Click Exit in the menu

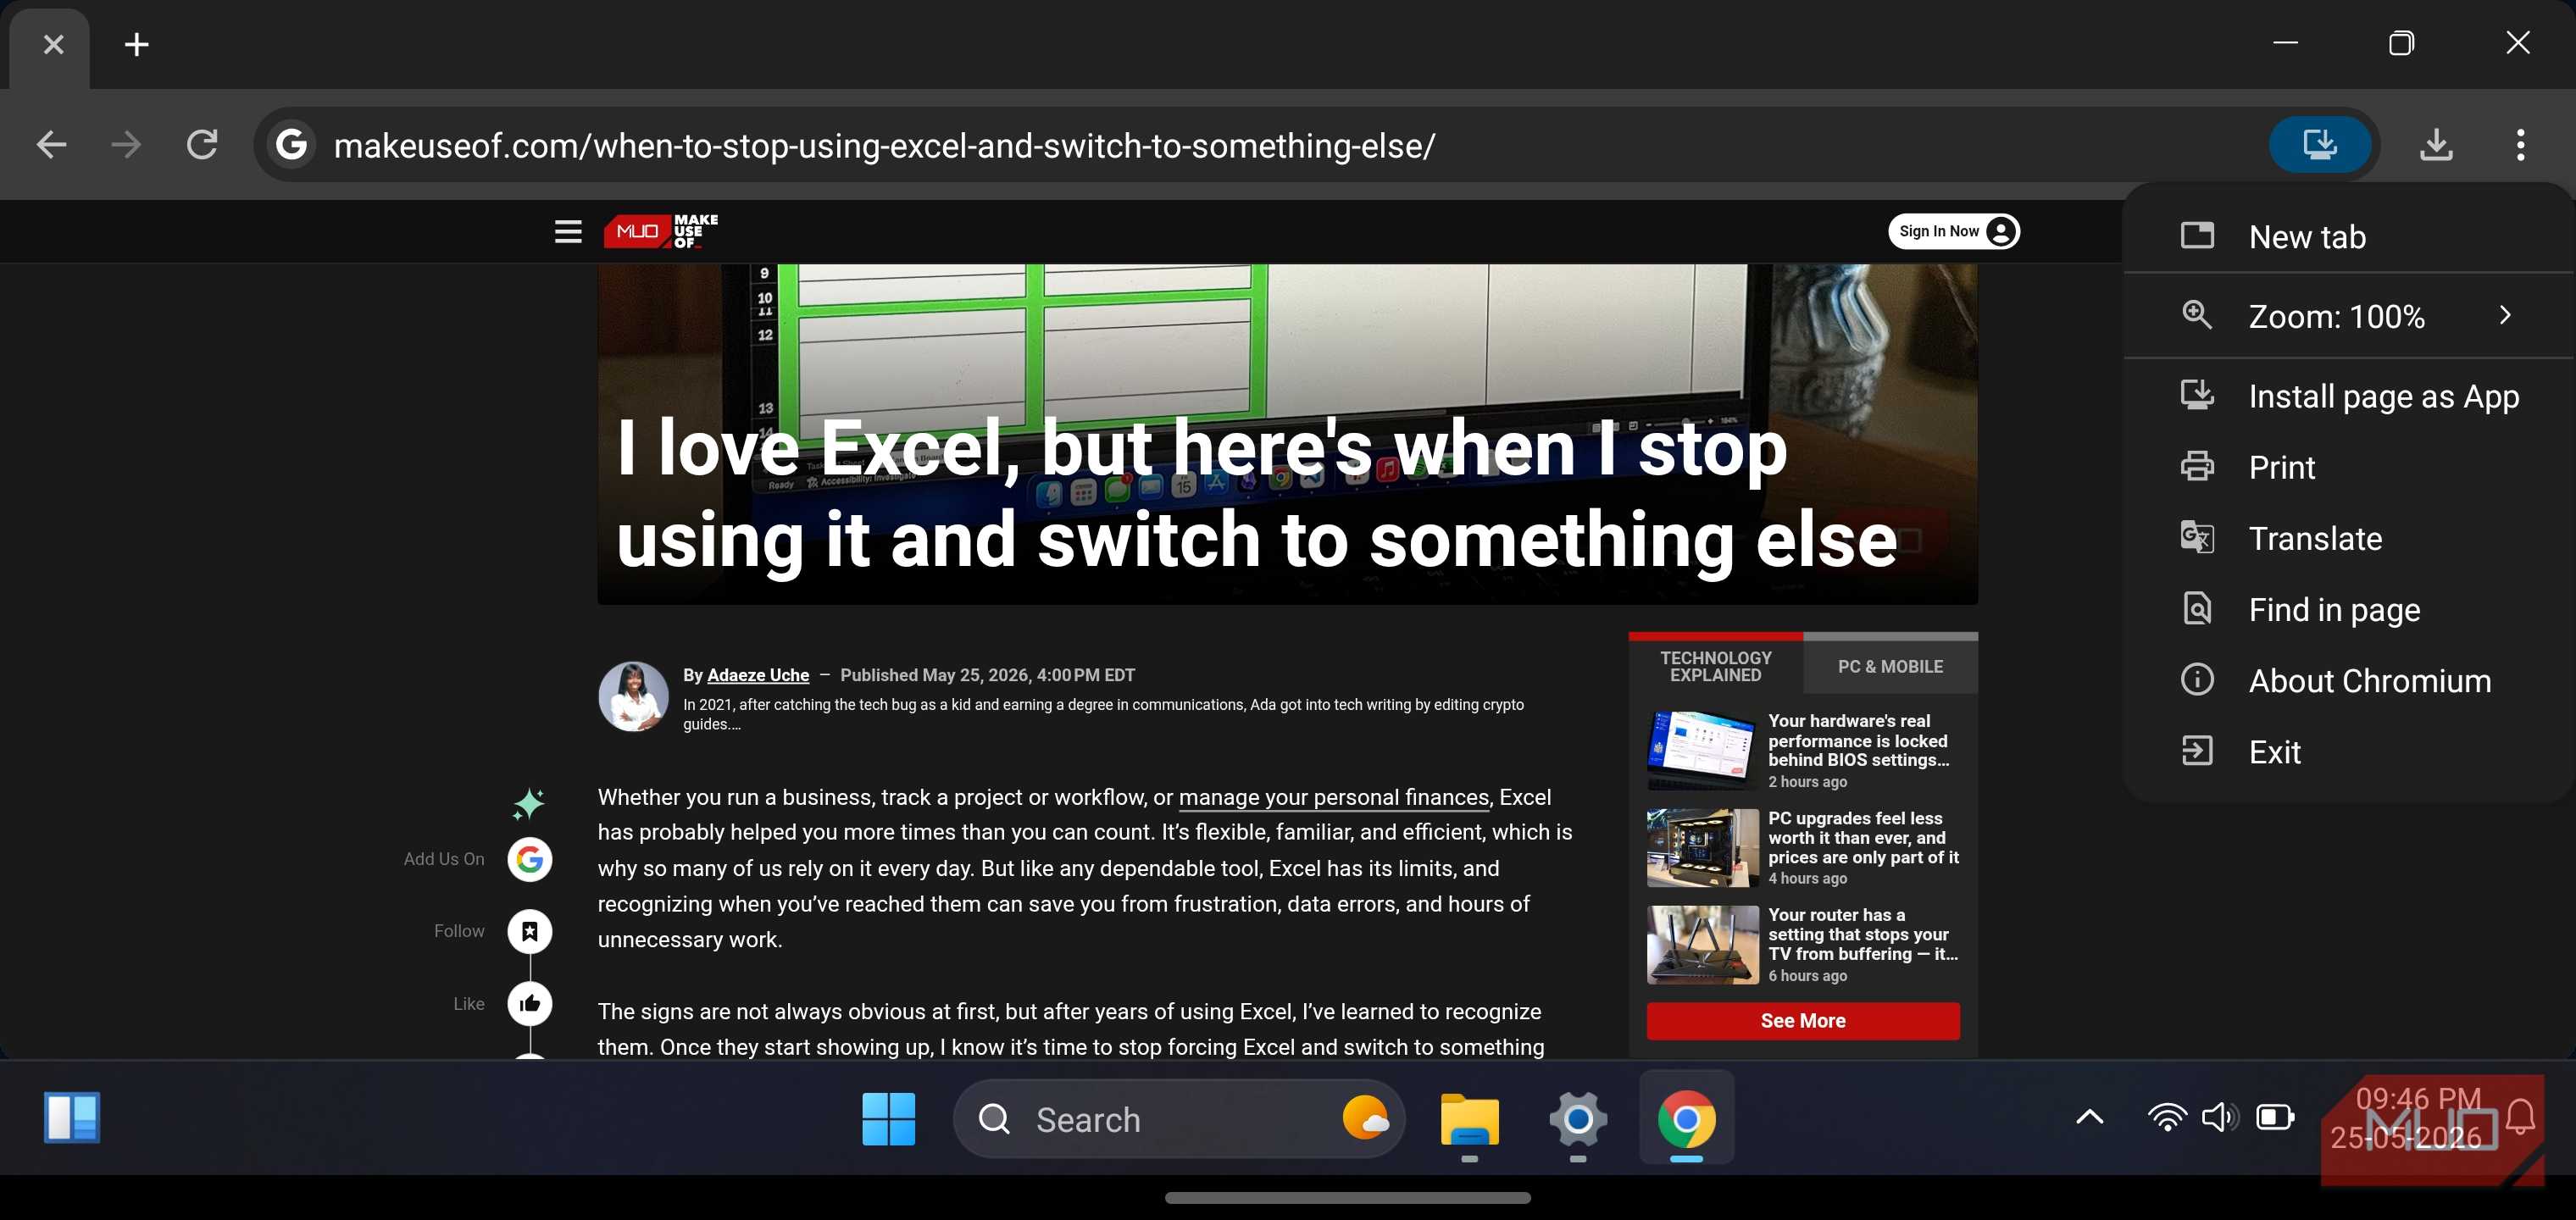2347,751
